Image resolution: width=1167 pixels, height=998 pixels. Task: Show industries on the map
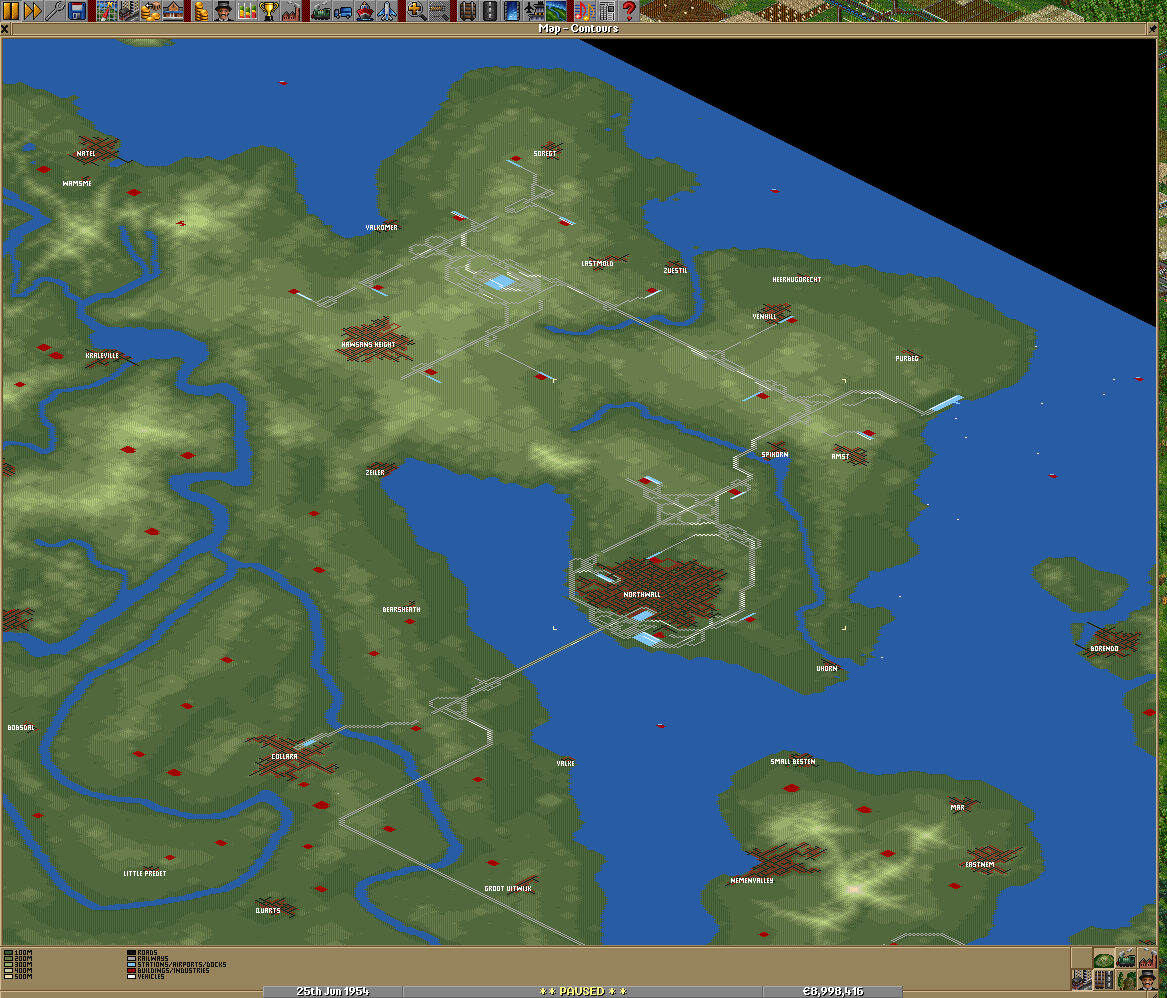[x=1147, y=958]
